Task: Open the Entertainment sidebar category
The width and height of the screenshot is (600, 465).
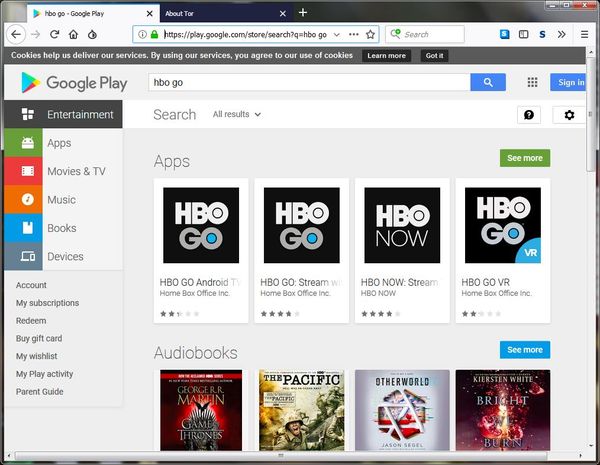Action: click(64, 114)
